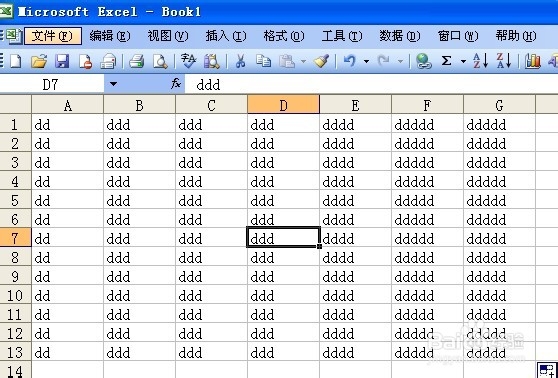The width and height of the screenshot is (558, 378).
Task: Open the Auto Fill Options button
Action: (x=547, y=370)
